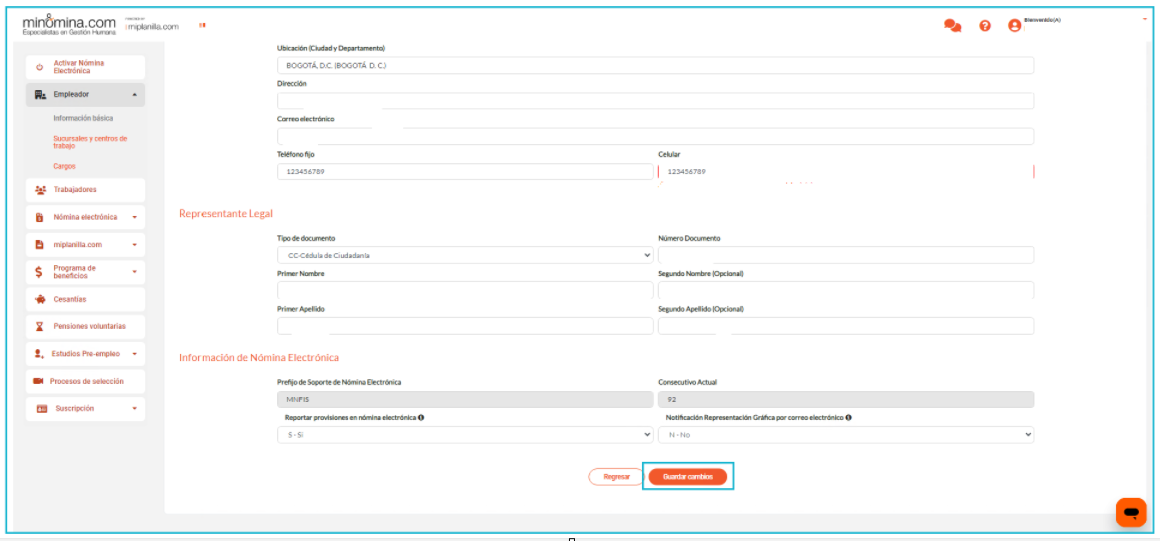Click info icon beside Notificación Representación Gráfica
Screen dimensions: 1160x541
coord(848,417)
